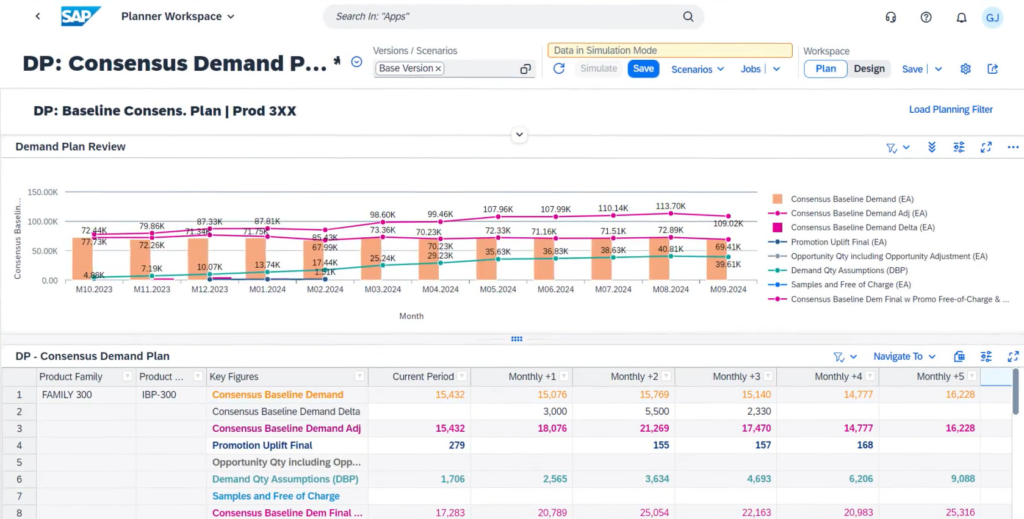Open Demand Plan Review more options
This screenshot has height=519, width=1024.
1013,148
